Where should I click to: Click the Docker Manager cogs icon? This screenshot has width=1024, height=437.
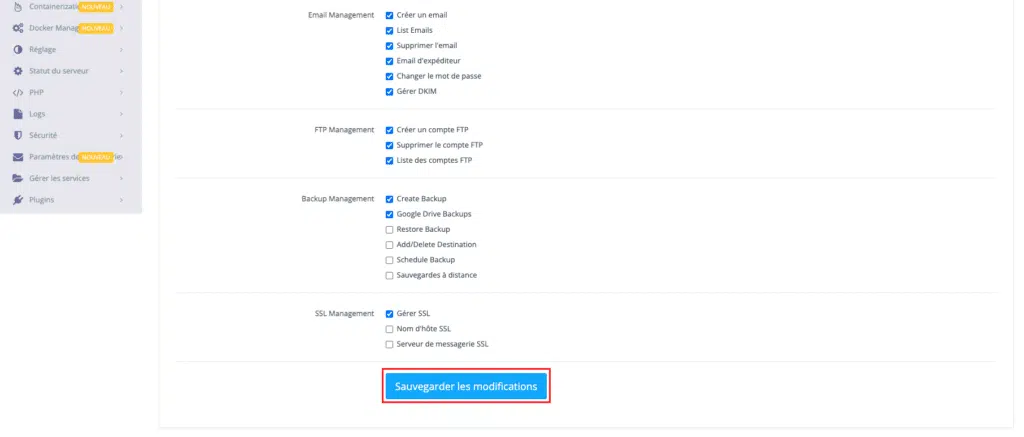click(x=18, y=28)
